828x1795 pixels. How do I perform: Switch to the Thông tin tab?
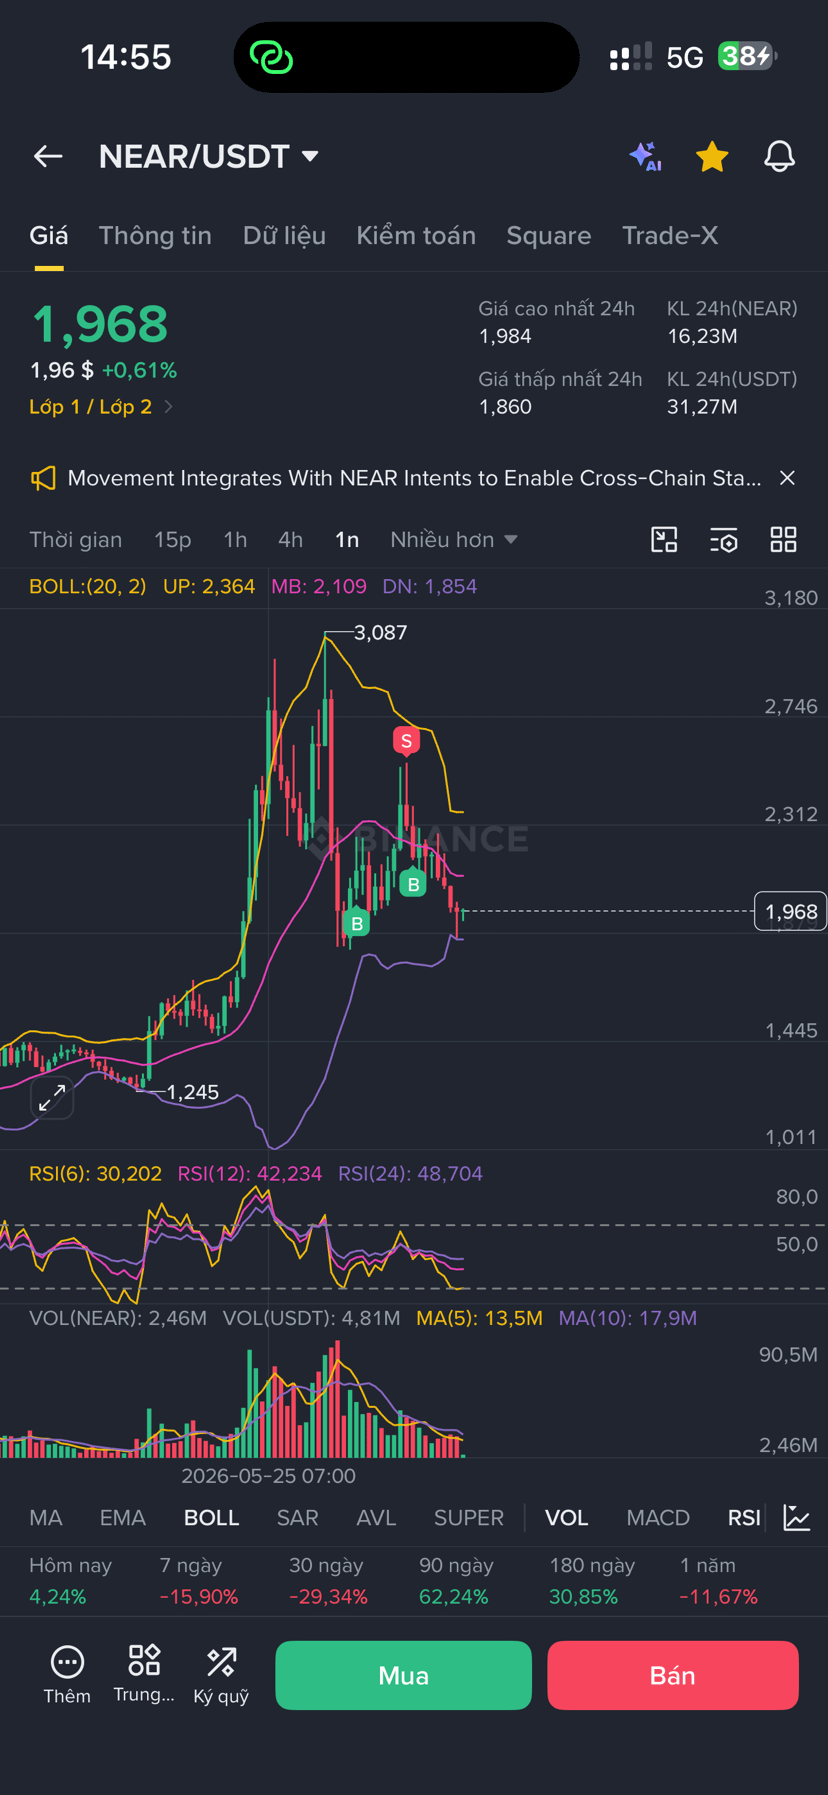tap(155, 235)
